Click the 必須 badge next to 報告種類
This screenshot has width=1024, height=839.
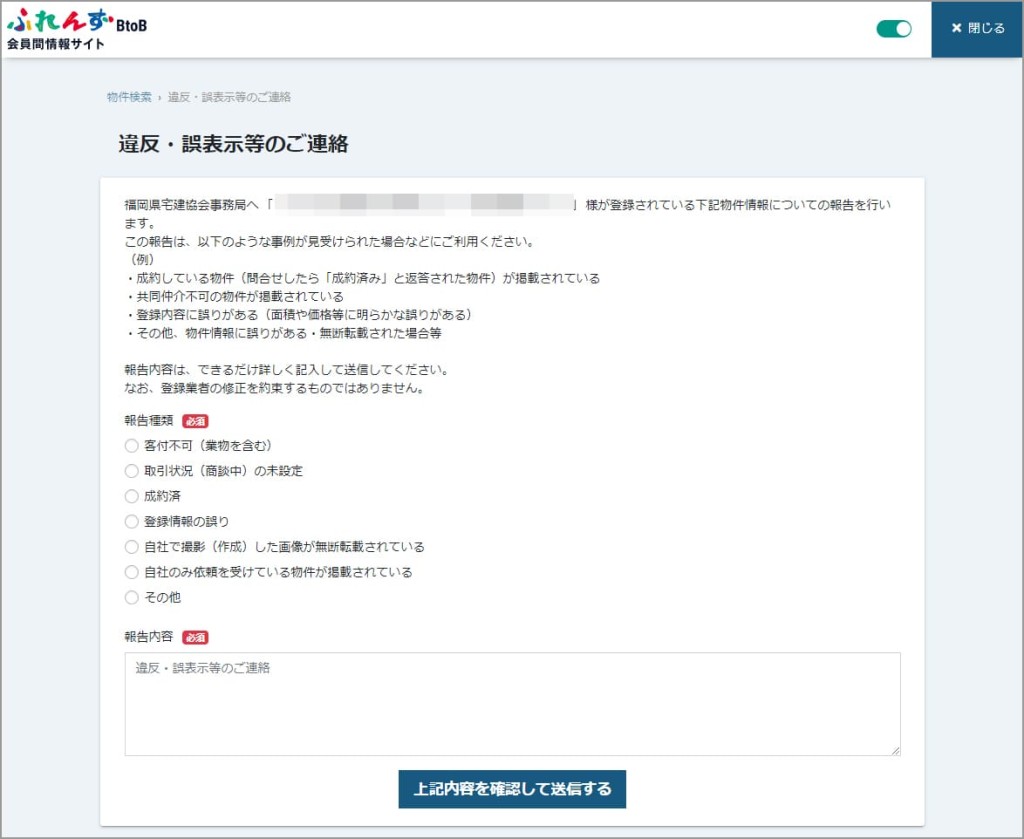coord(193,420)
